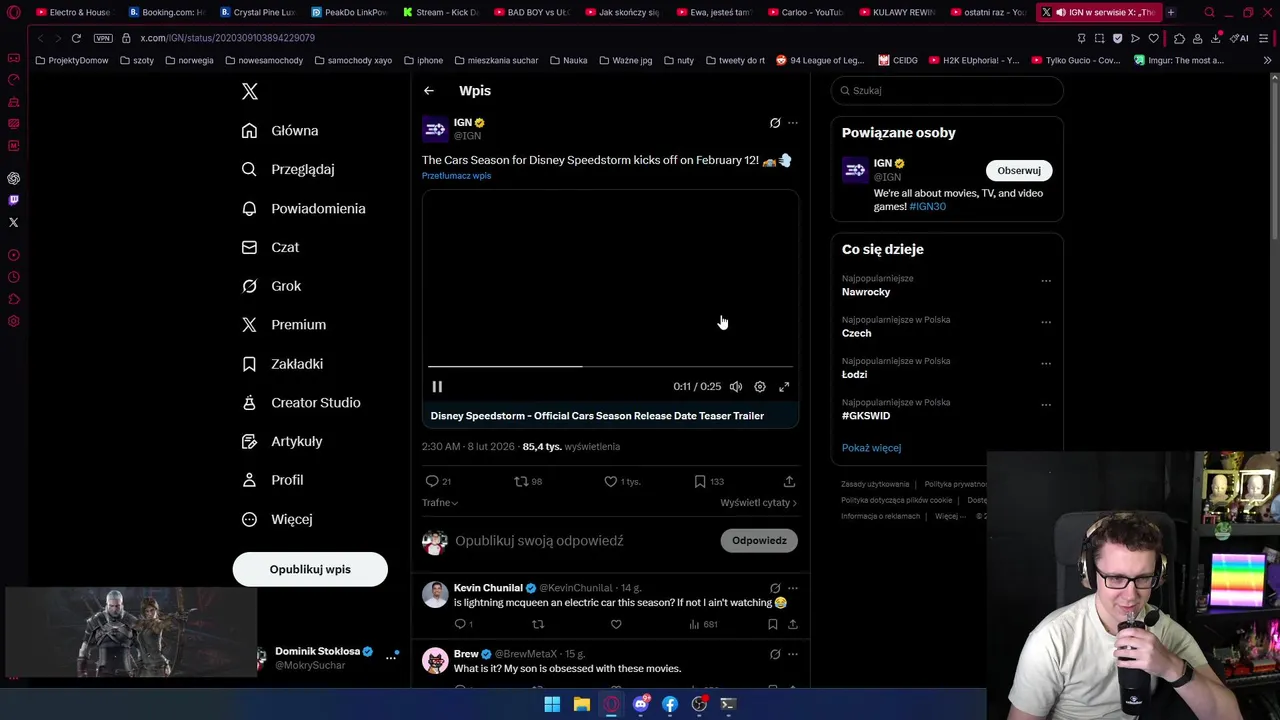Open Grok in the sidebar
Viewport: 1280px width, 720px height.
tap(271, 286)
